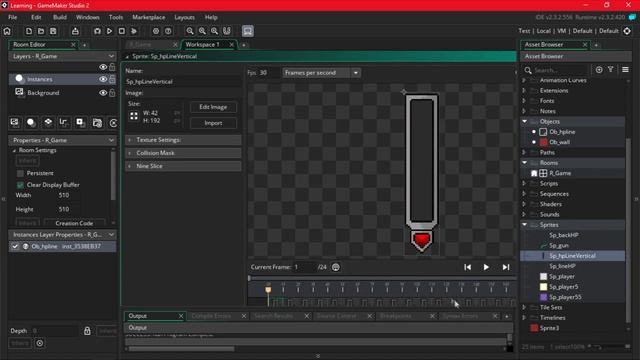640x360 pixels.
Task: Click the laptop mode toolbar icon
Action: [248, 31]
